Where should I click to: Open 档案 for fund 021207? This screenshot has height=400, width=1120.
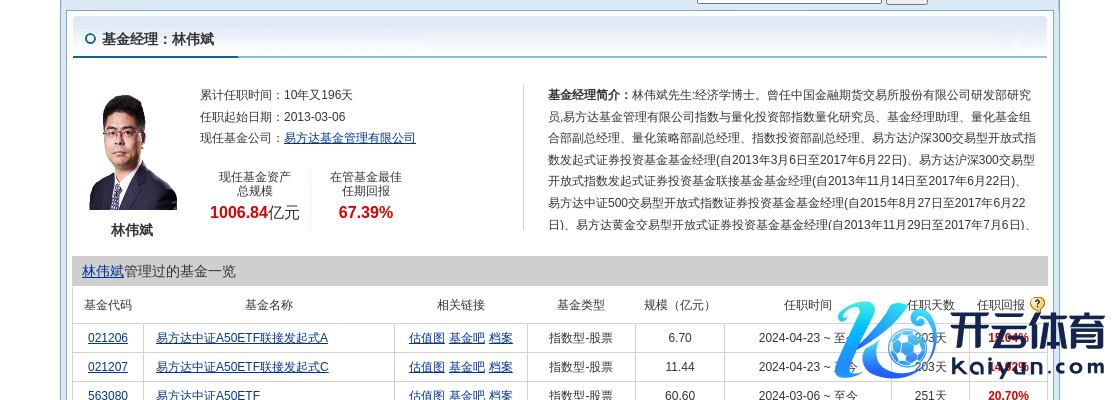[x=501, y=367]
